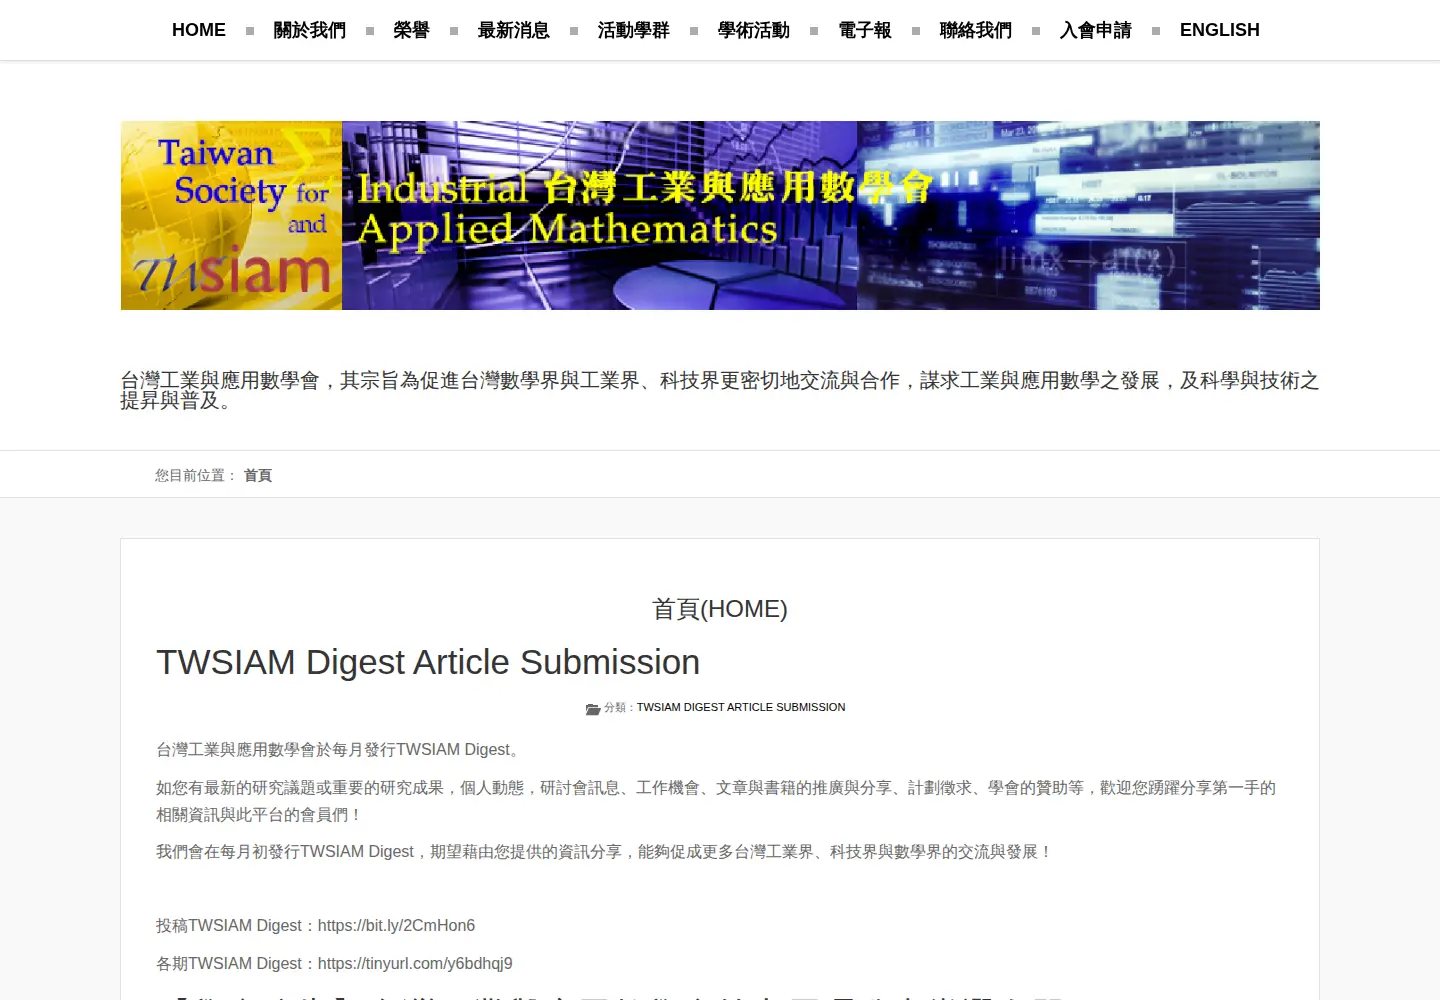Open the 學術活動 menu item
Screen dimensions: 1440x1000
[x=754, y=30]
